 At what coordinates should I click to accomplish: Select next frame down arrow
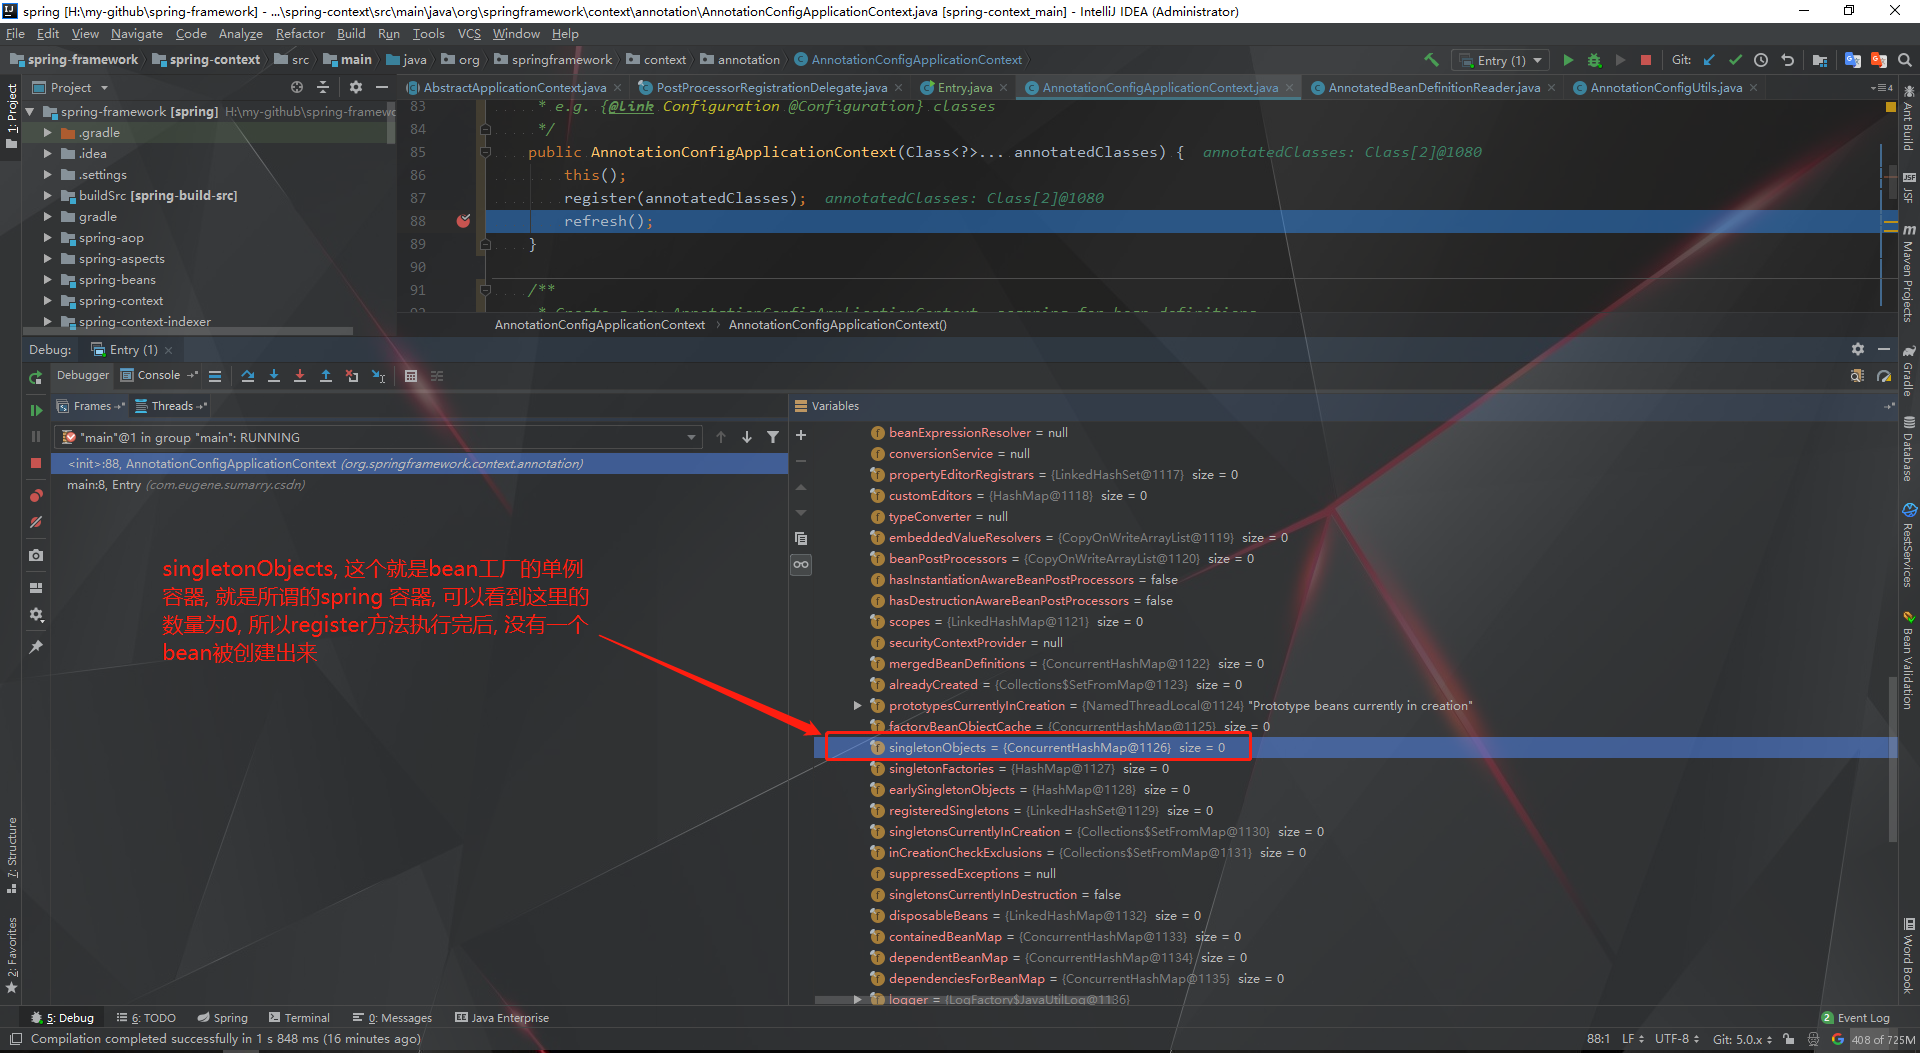click(x=747, y=437)
